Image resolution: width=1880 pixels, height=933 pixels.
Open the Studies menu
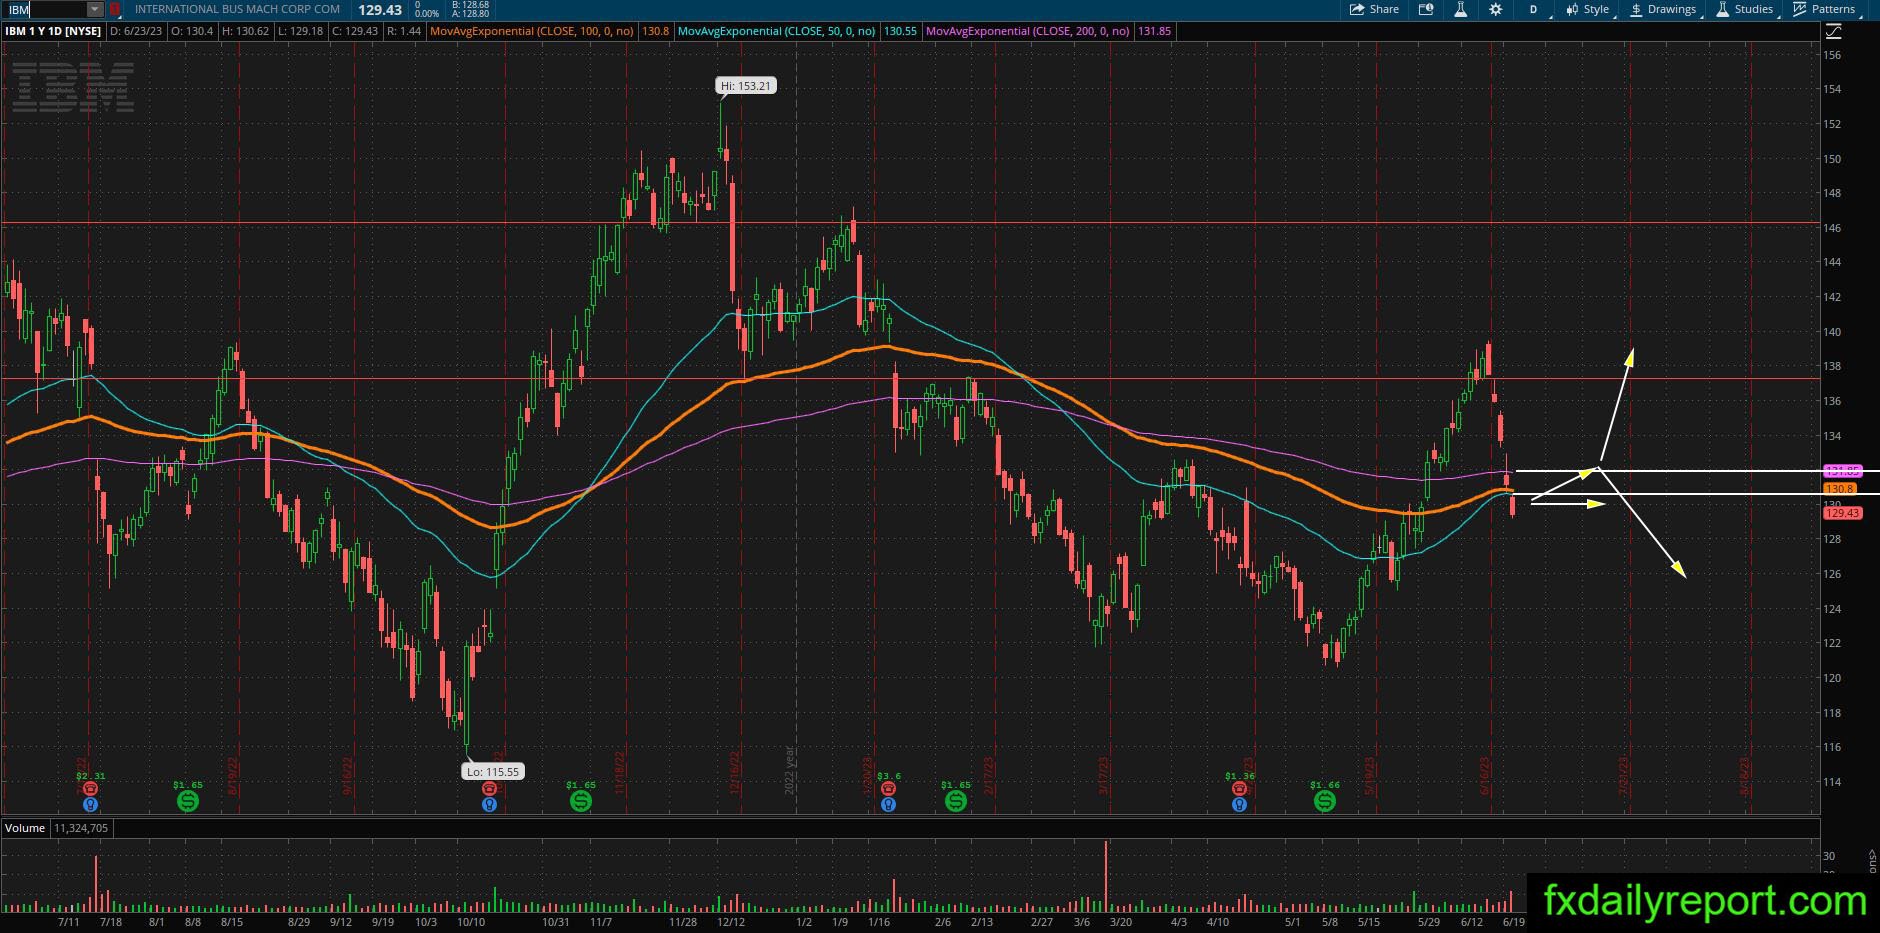pyautogui.click(x=1745, y=9)
